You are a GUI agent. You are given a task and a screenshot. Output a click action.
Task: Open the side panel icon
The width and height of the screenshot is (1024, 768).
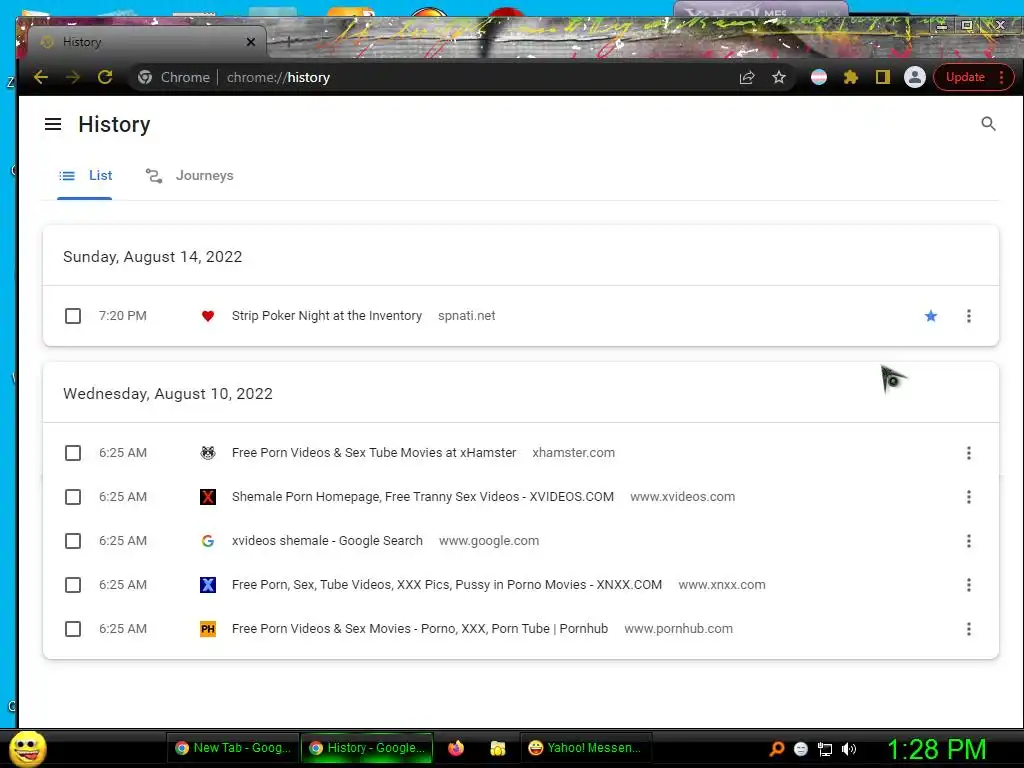coord(883,78)
